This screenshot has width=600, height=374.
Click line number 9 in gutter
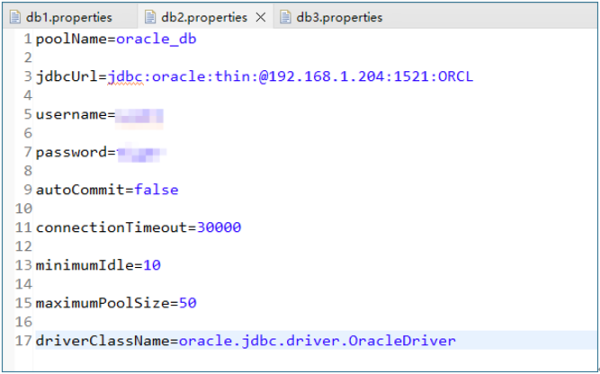click(x=28, y=190)
